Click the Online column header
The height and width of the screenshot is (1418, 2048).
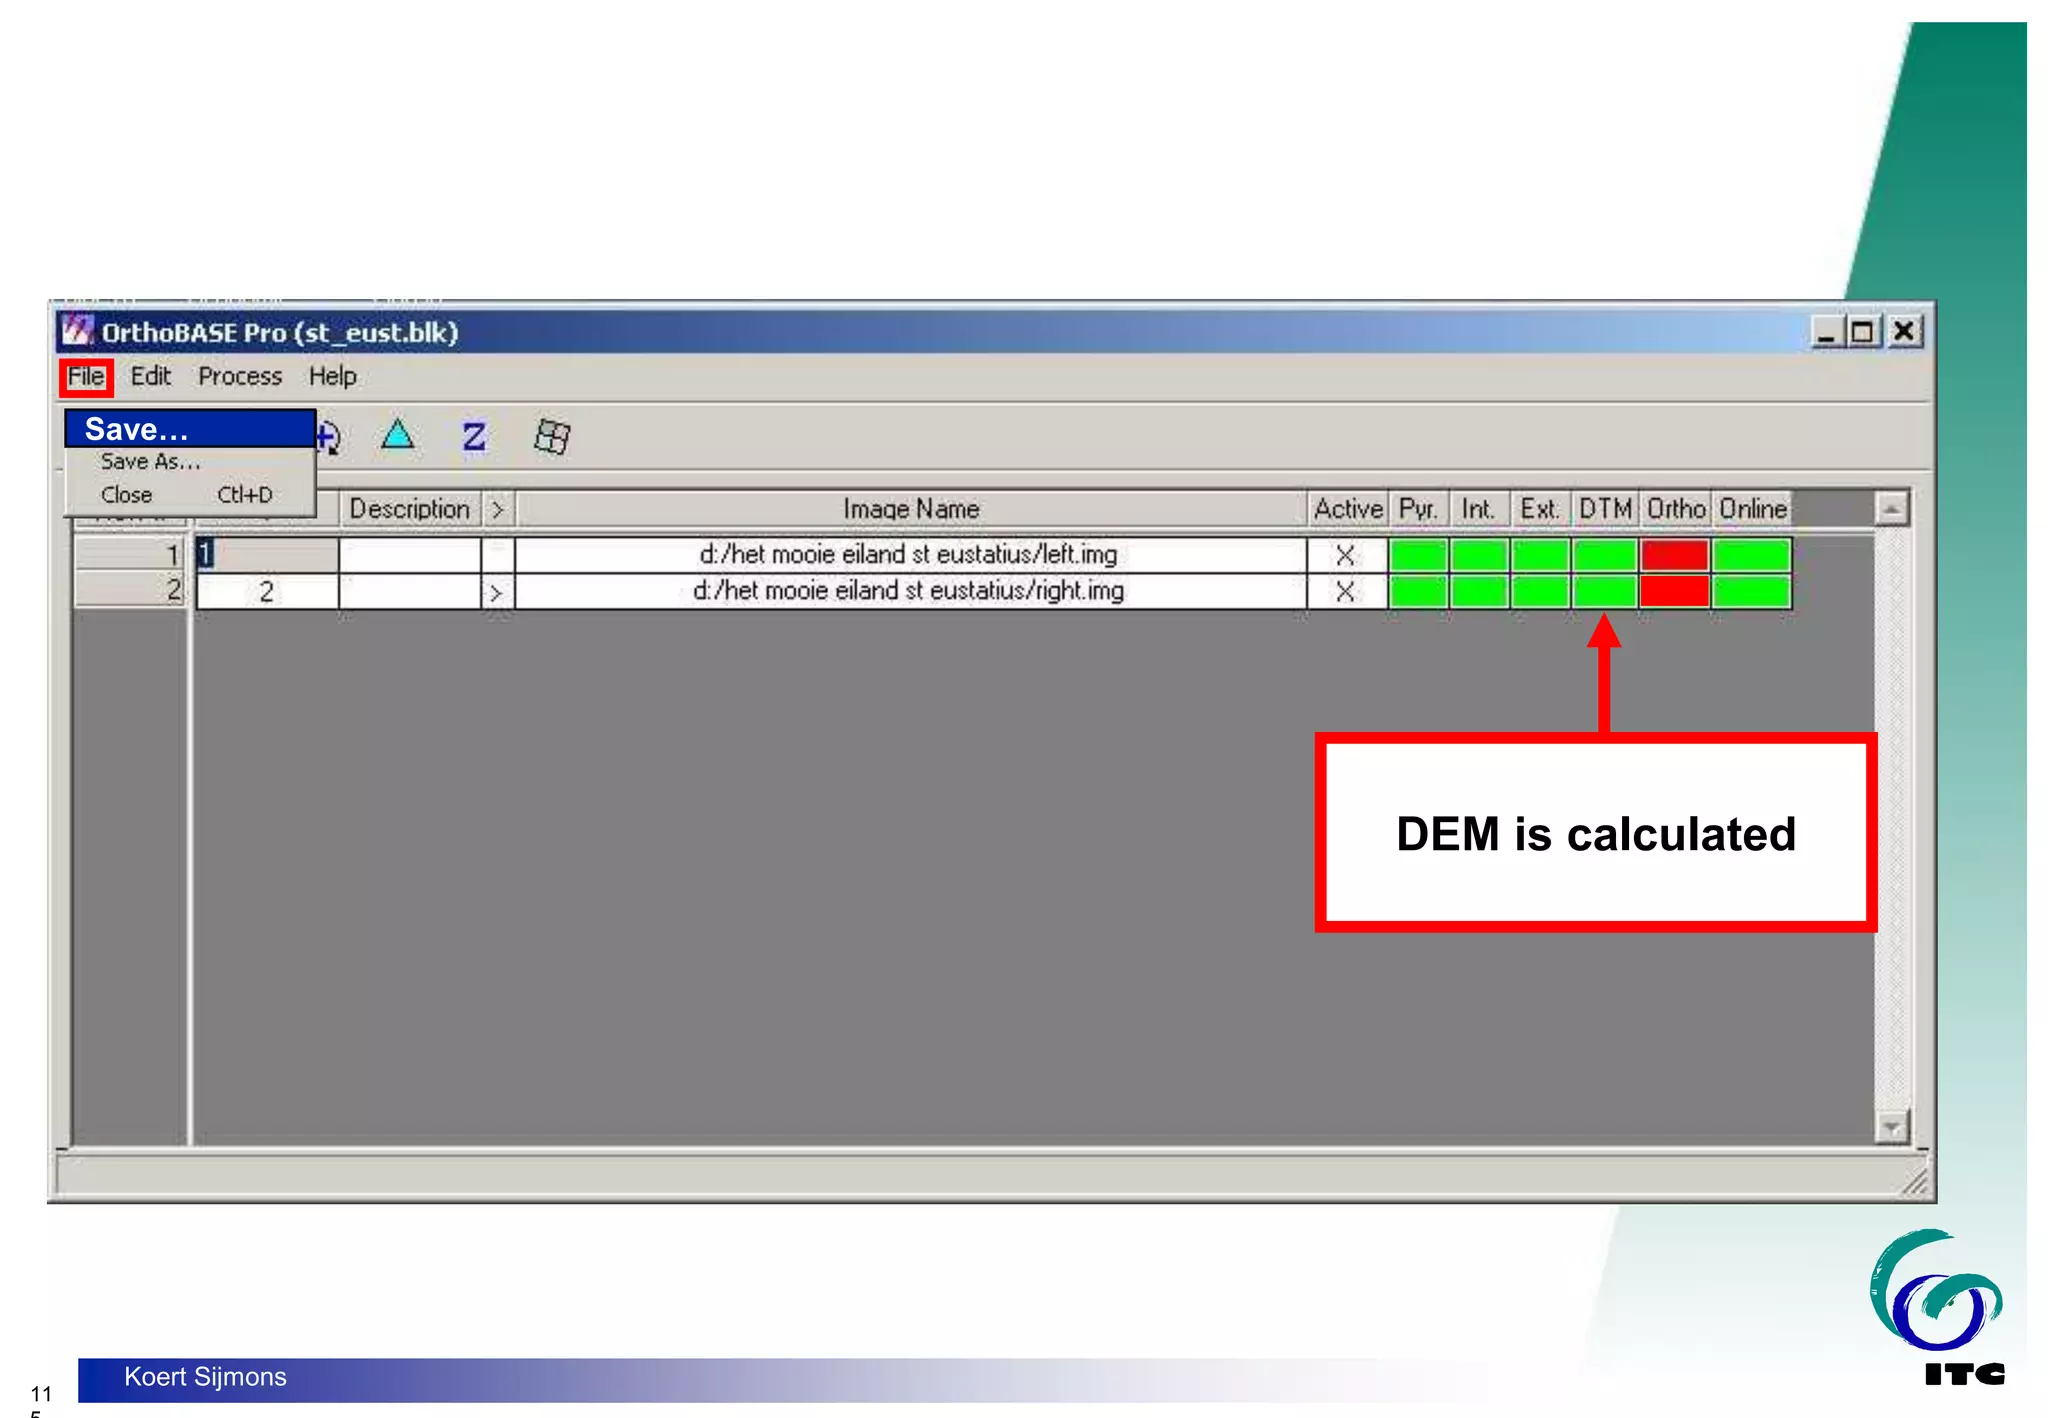tap(1752, 509)
